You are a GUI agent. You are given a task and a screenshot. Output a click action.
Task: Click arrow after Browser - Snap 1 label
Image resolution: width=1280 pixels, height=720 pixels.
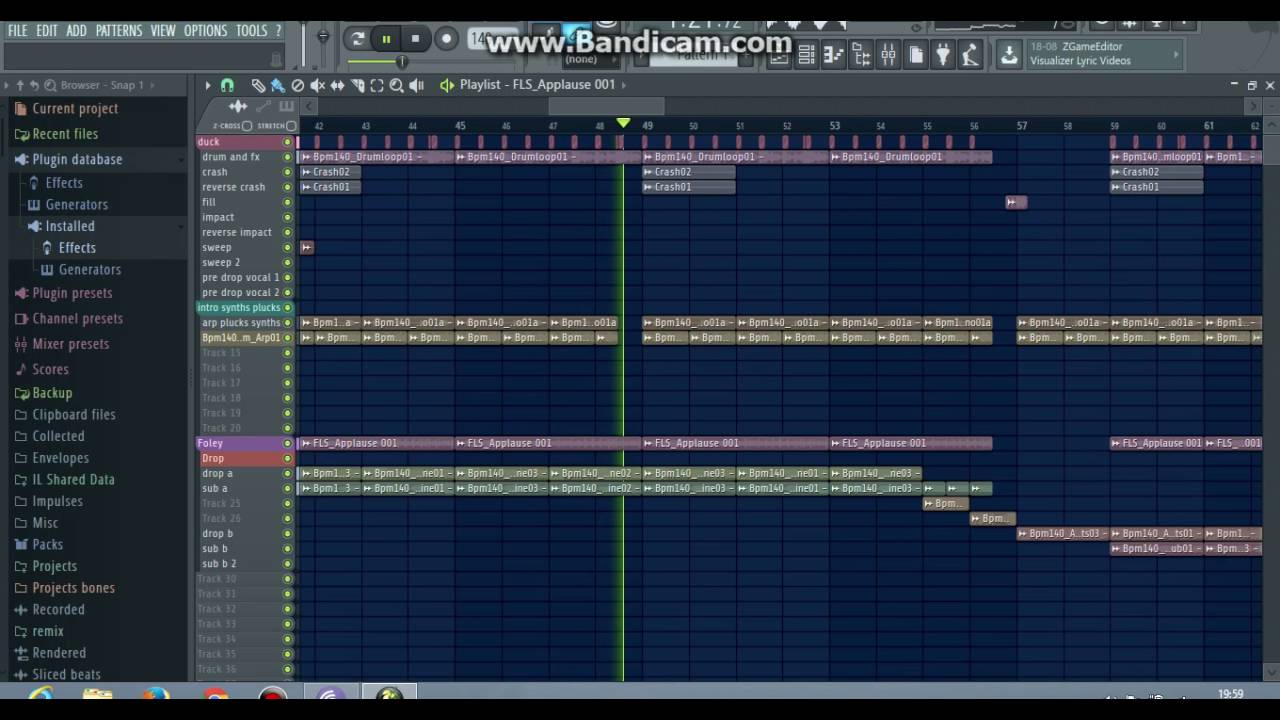154,85
